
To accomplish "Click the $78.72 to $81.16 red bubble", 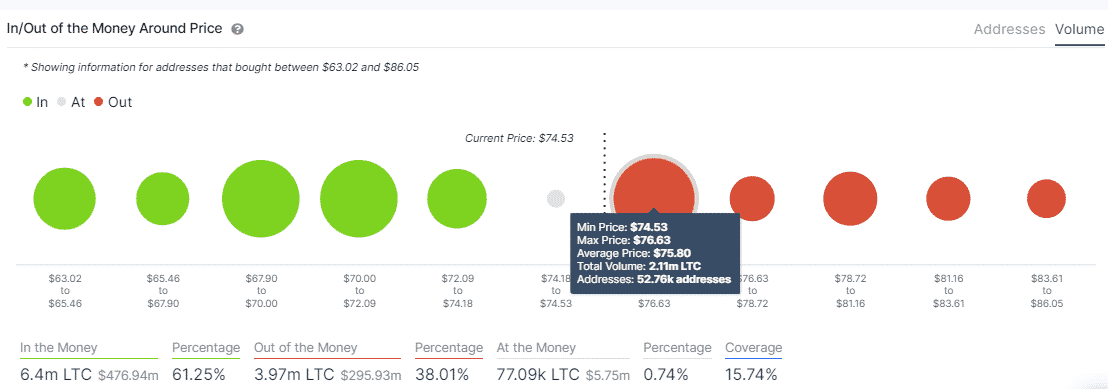I will coord(850,199).
